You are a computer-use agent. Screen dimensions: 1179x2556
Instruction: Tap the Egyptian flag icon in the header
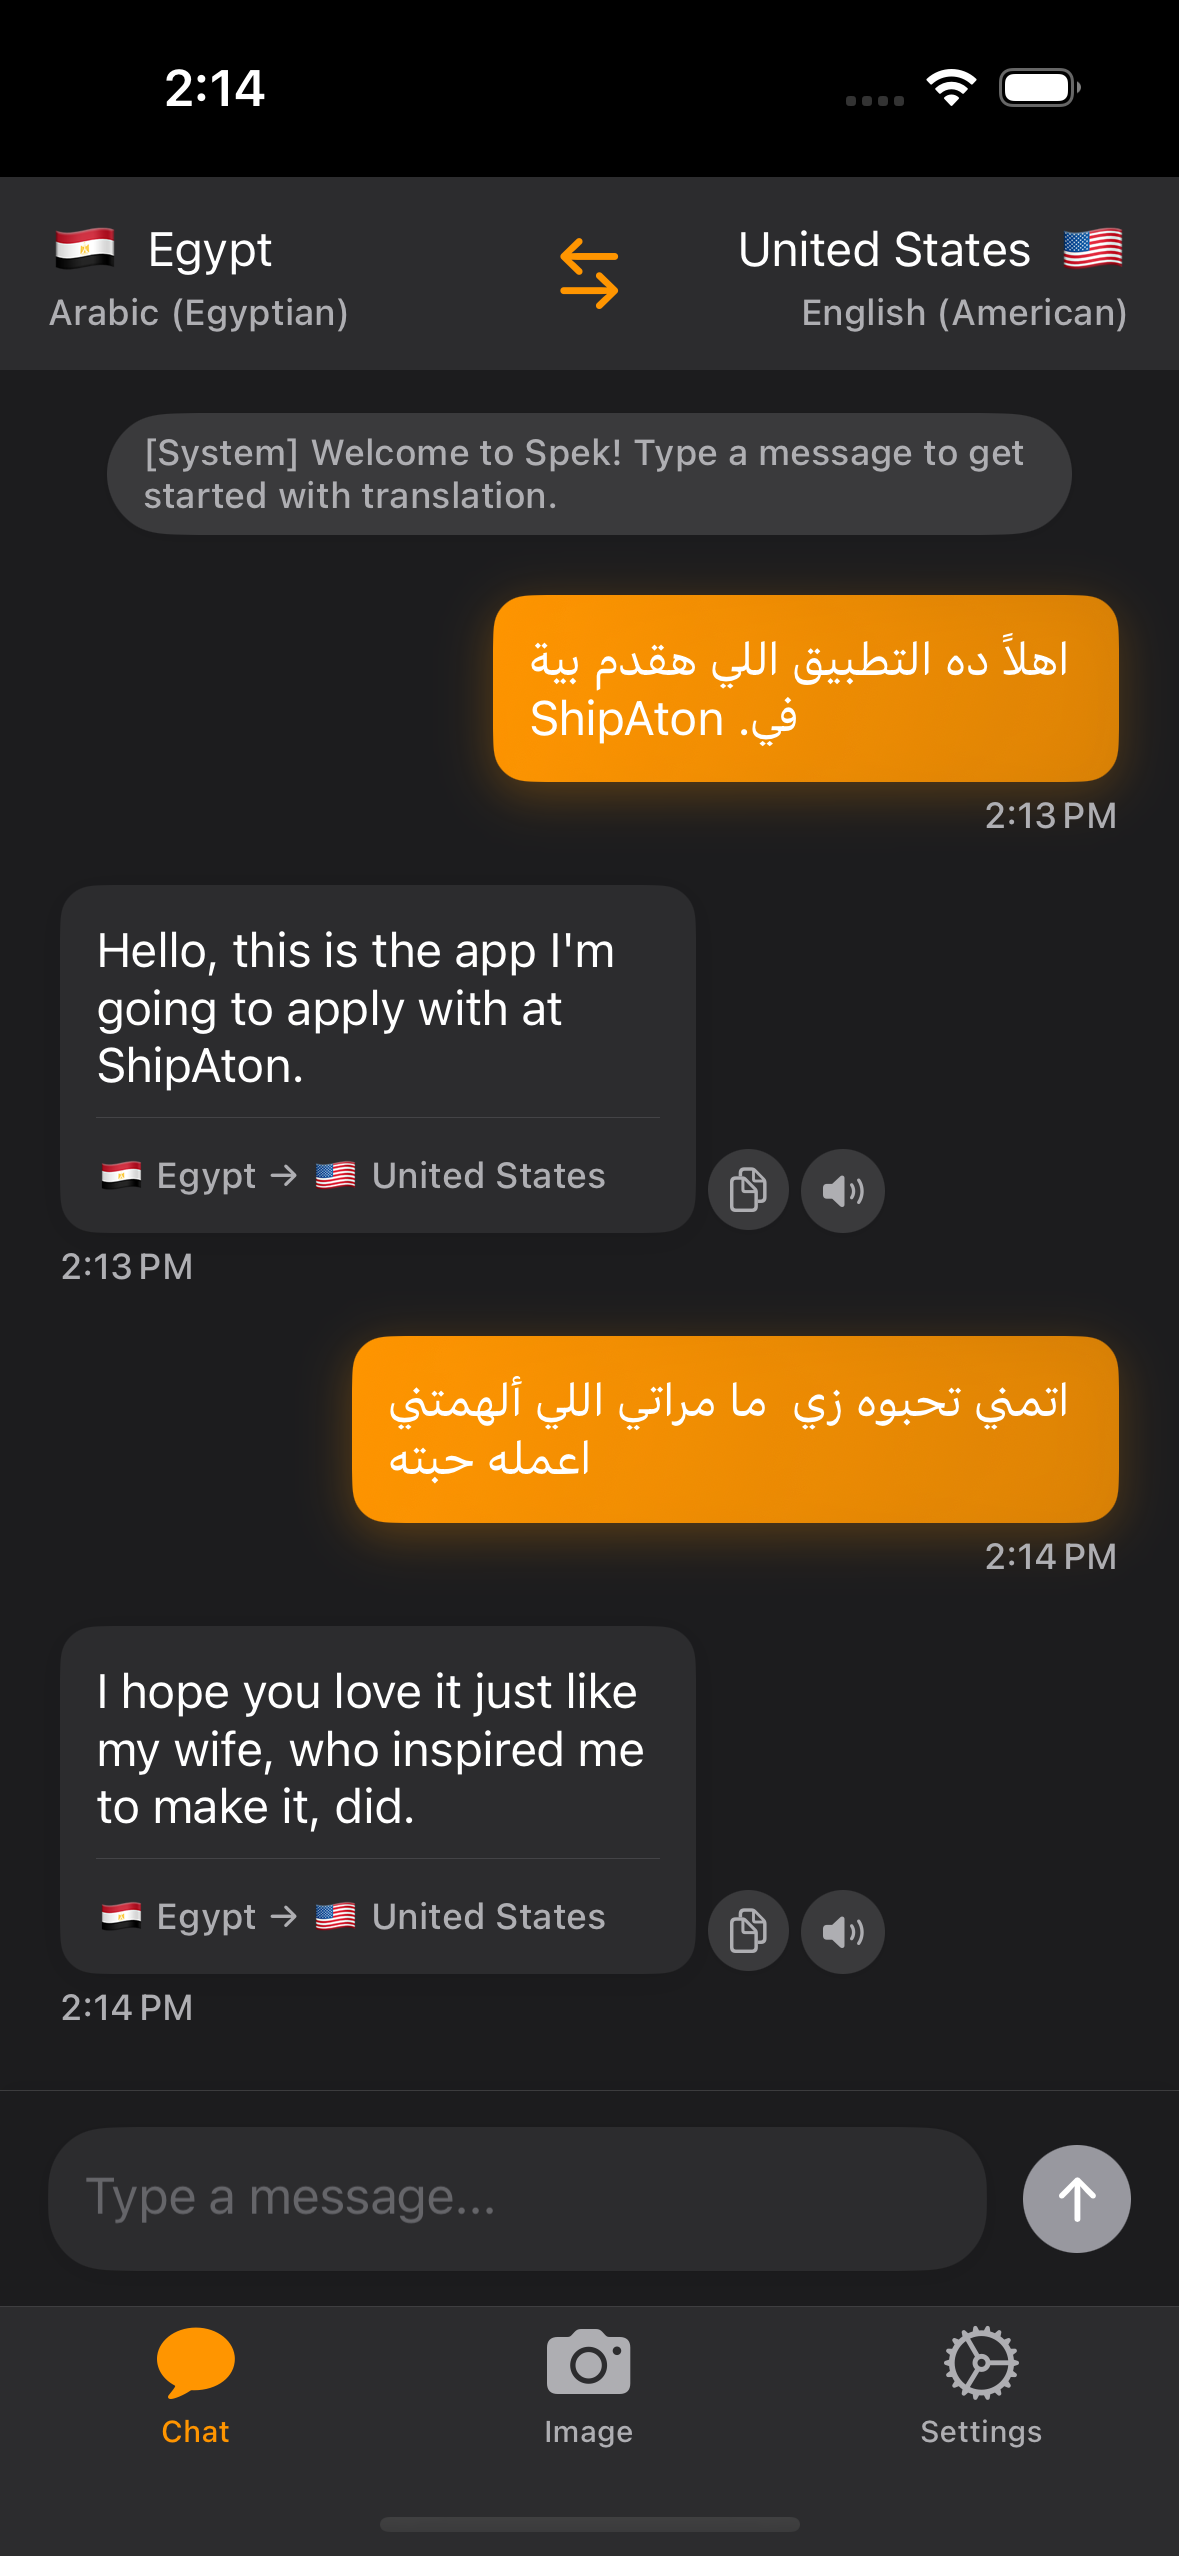pyautogui.click(x=85, y=248)
